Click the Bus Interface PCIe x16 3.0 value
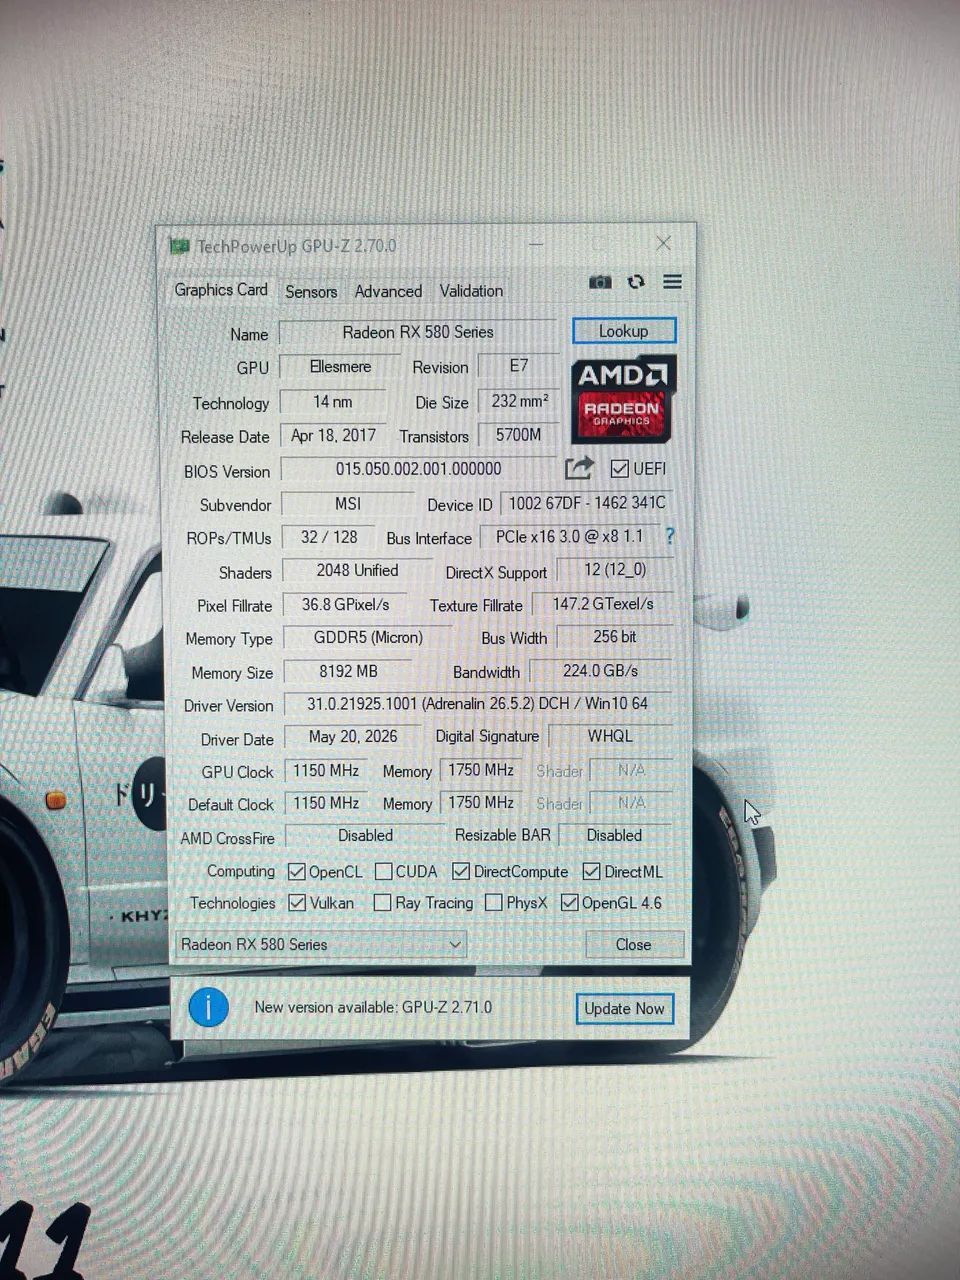 tap(570, 537)
